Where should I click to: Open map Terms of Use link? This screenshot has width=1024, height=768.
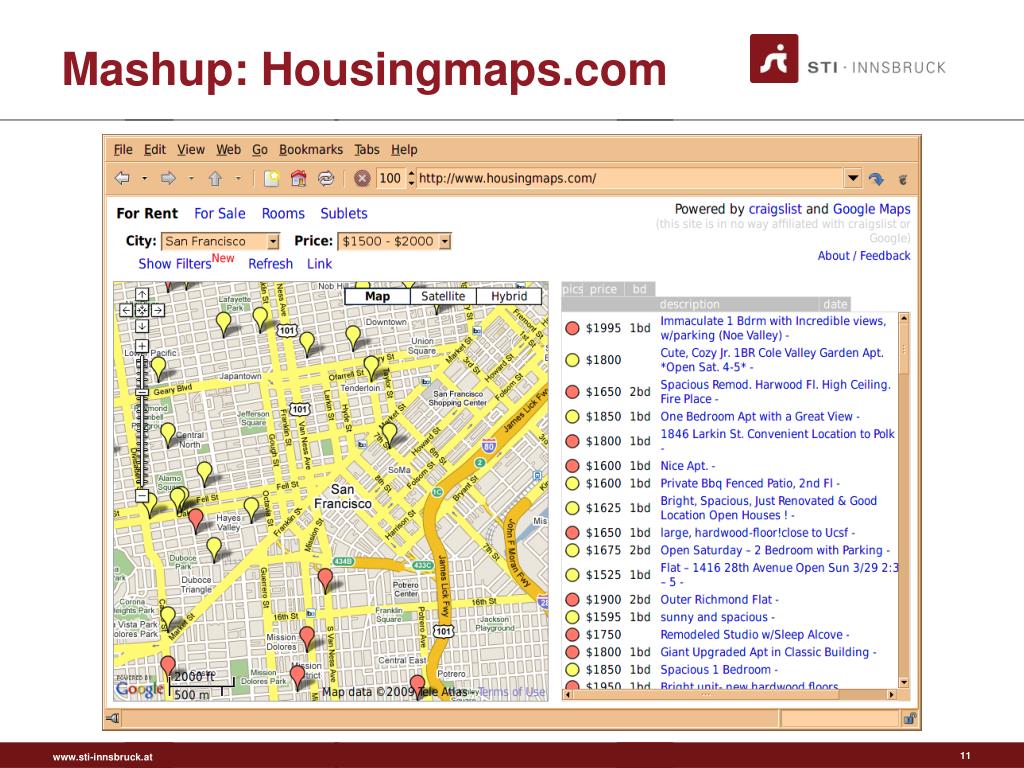click(511, 691)
